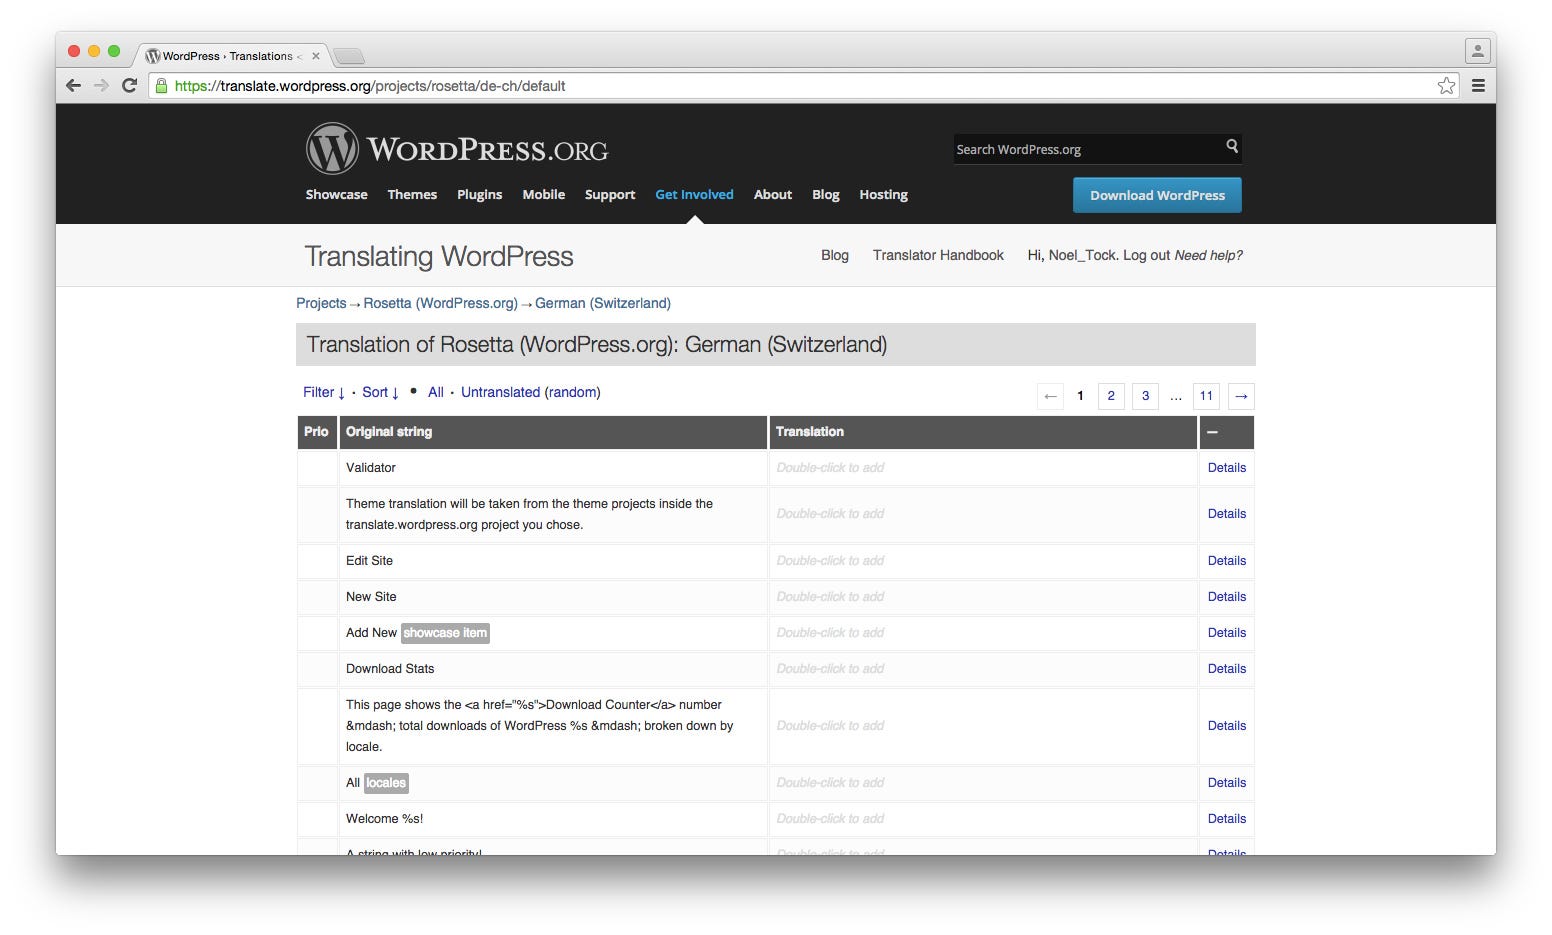
Task: Open the Translator Handbook link
Action: (938, 255)
